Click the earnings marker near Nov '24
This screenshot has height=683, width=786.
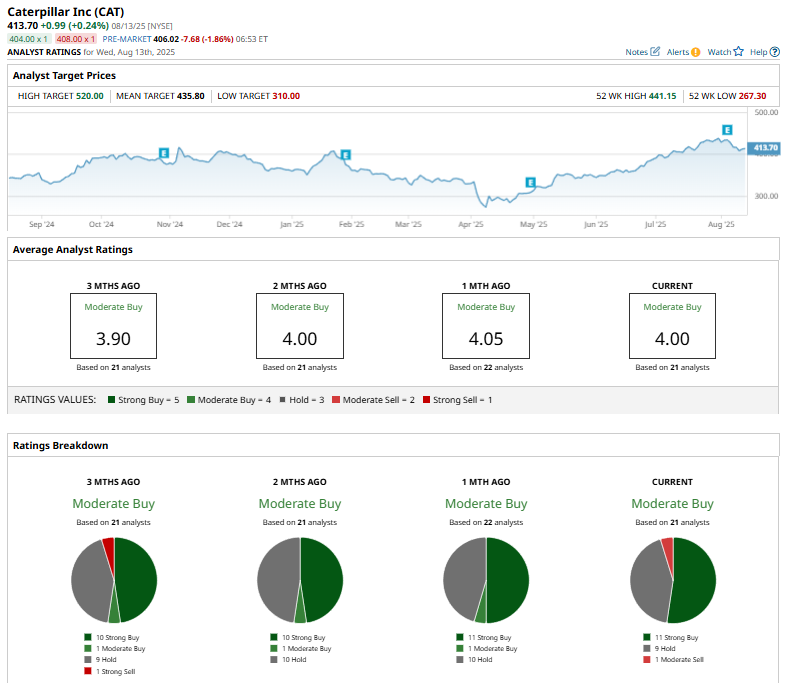pyautogui.click(x=164, y=153)
